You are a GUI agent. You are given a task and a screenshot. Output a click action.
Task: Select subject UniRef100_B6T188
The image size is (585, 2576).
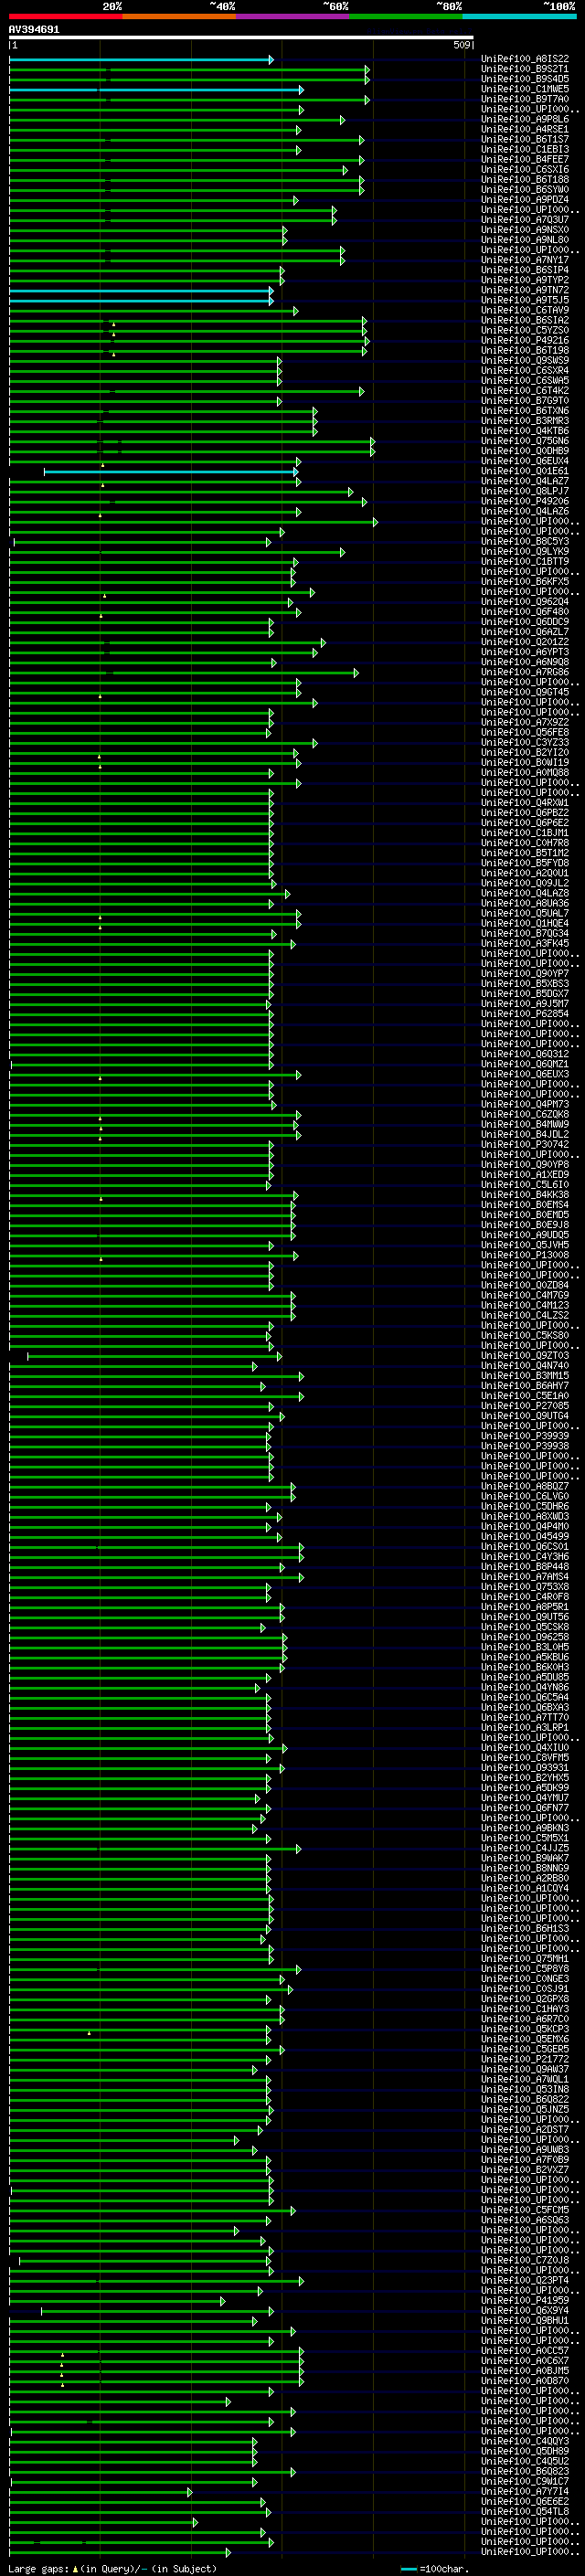[x=525, y=179]
